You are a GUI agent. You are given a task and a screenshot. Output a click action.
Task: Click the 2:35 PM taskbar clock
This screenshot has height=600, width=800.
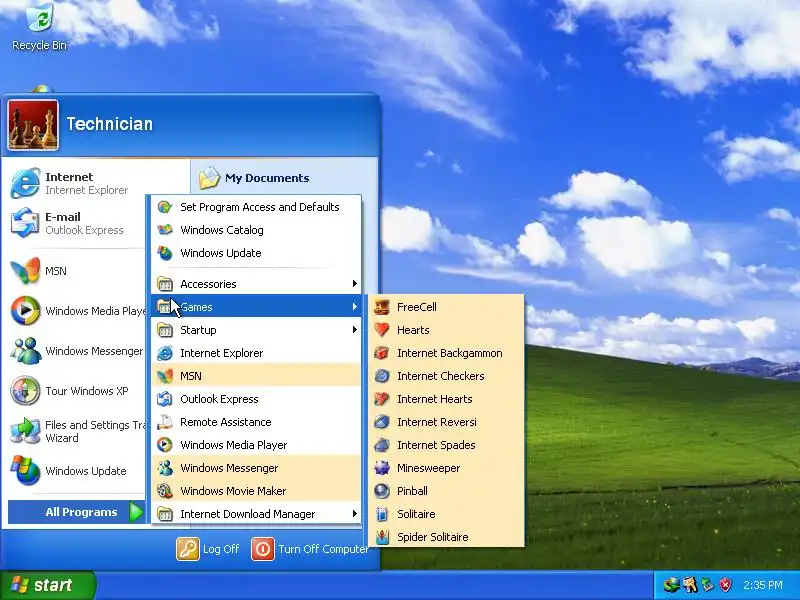coord(763,585)
